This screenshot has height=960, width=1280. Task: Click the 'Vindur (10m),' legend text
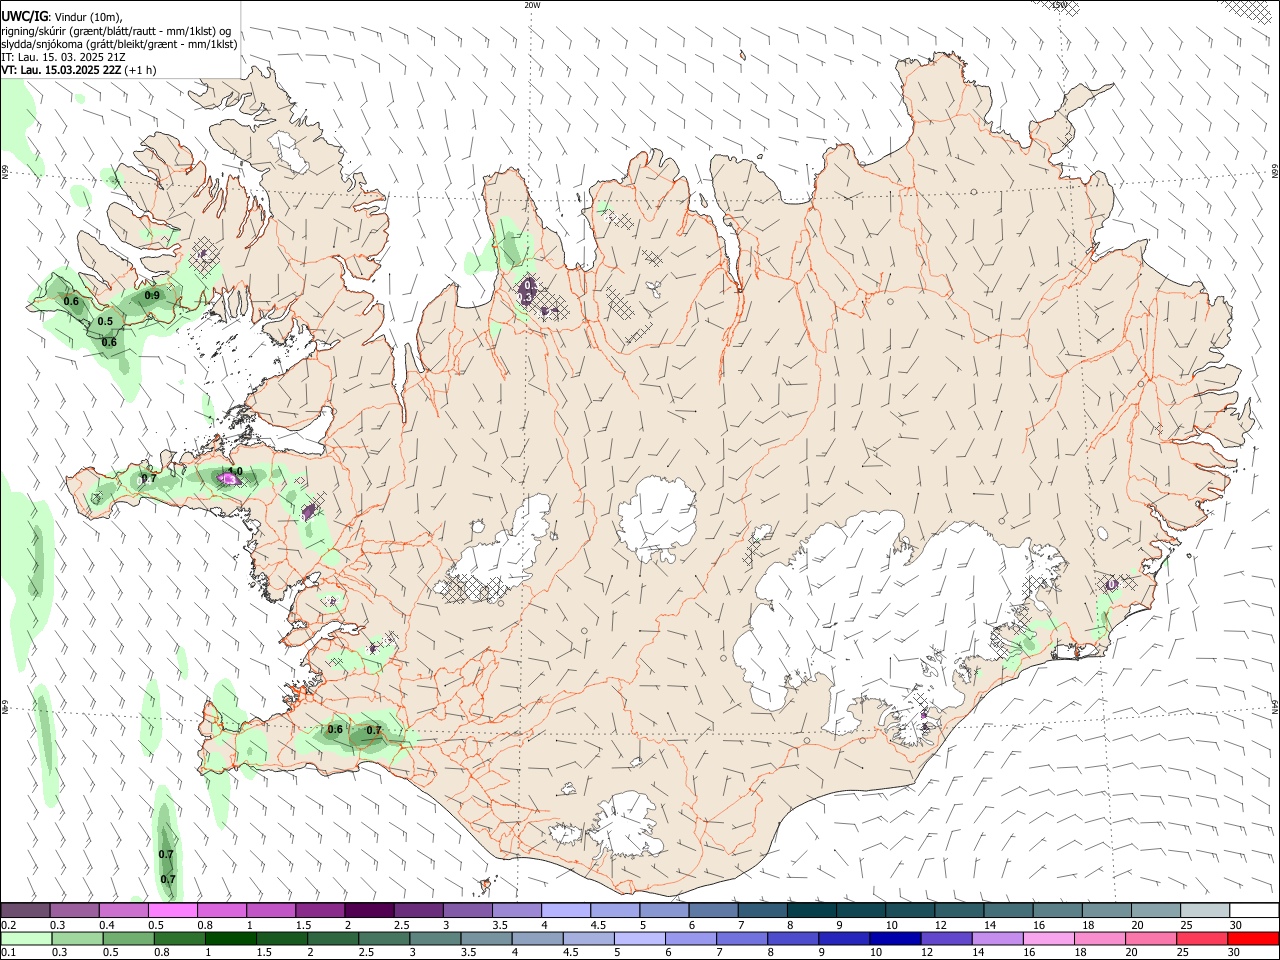87,17
